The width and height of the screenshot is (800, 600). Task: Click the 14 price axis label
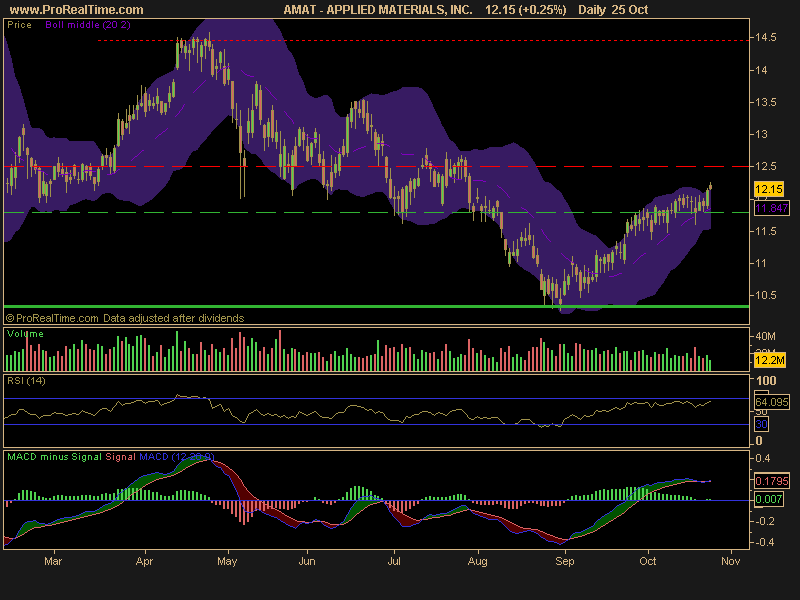click(761, 70)
